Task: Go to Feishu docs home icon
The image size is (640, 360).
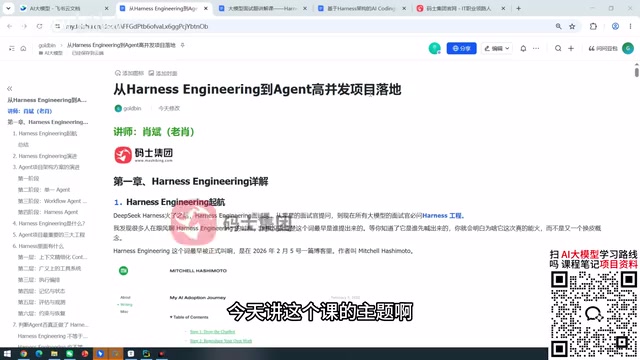Action: pyautogui.click(x=23, y=48)
